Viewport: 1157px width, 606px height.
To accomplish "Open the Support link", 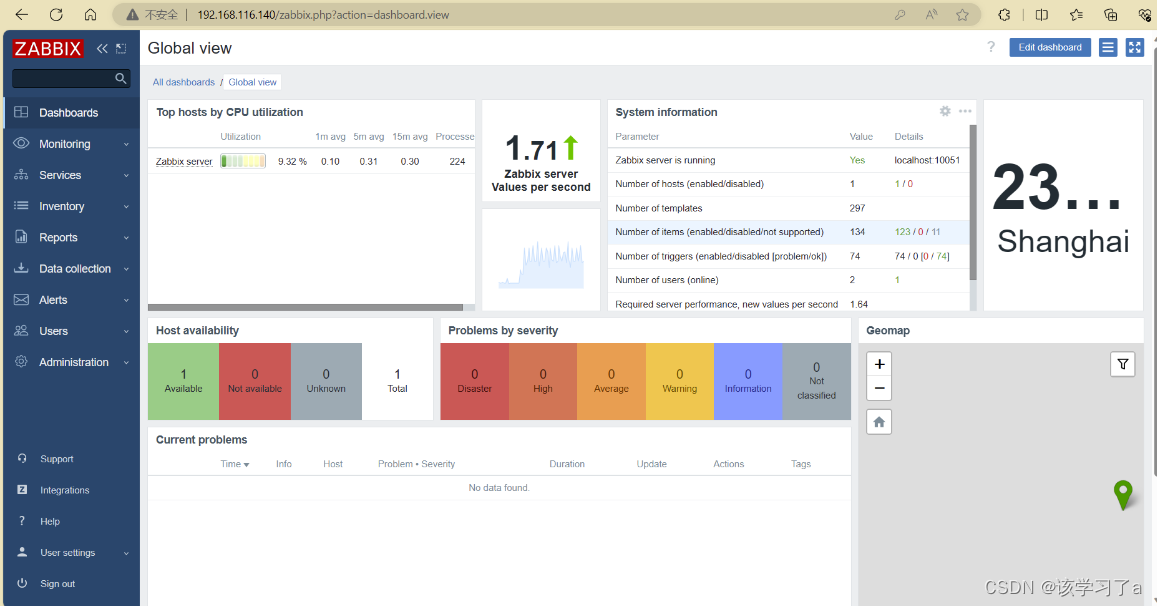I will click(x=57, y=459).
